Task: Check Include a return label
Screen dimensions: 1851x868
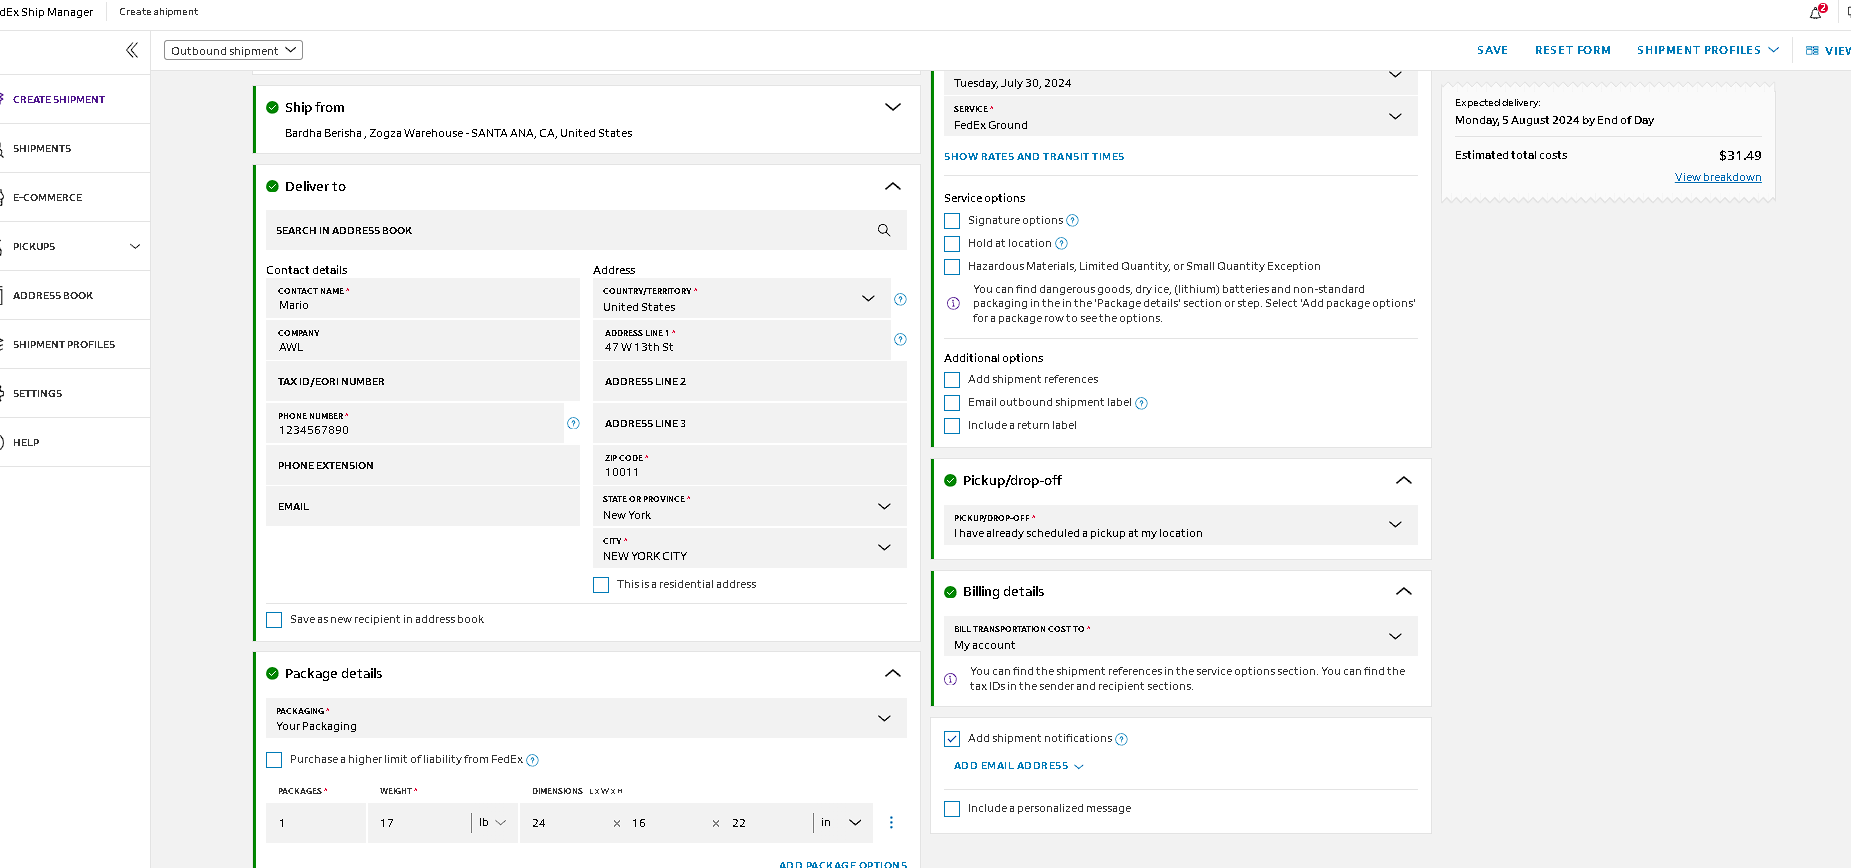Action: 952,426
